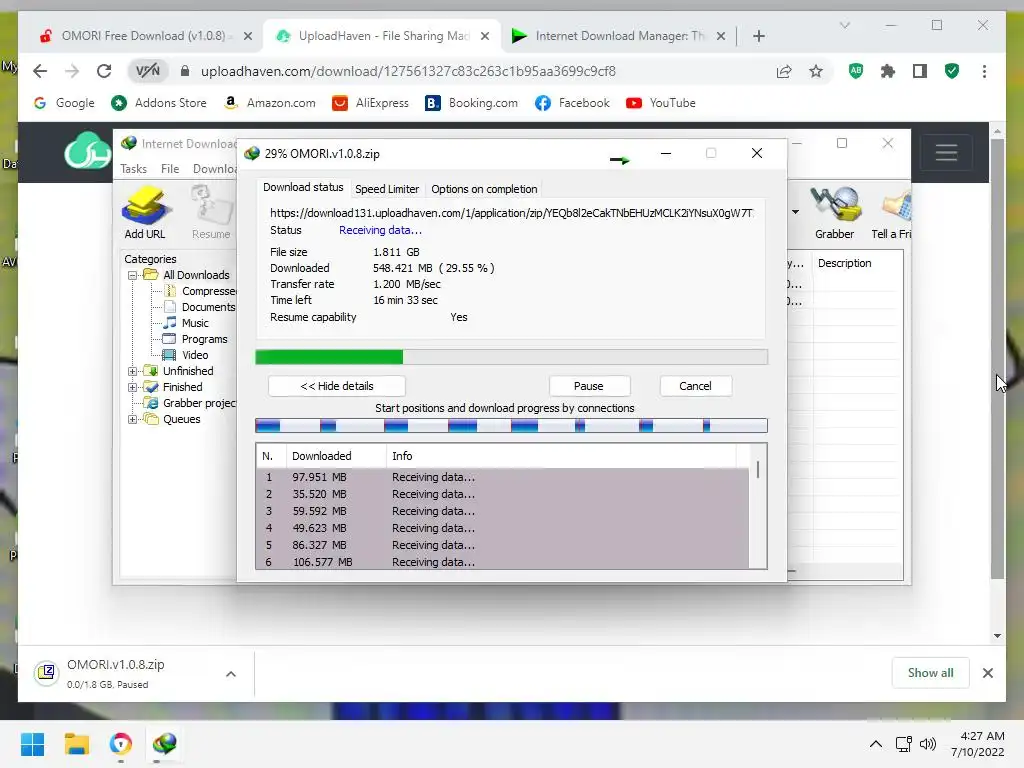Viewport: 1024px width, 768px height.
Task: Open the Addons Store bookmark
Action: 159,103
